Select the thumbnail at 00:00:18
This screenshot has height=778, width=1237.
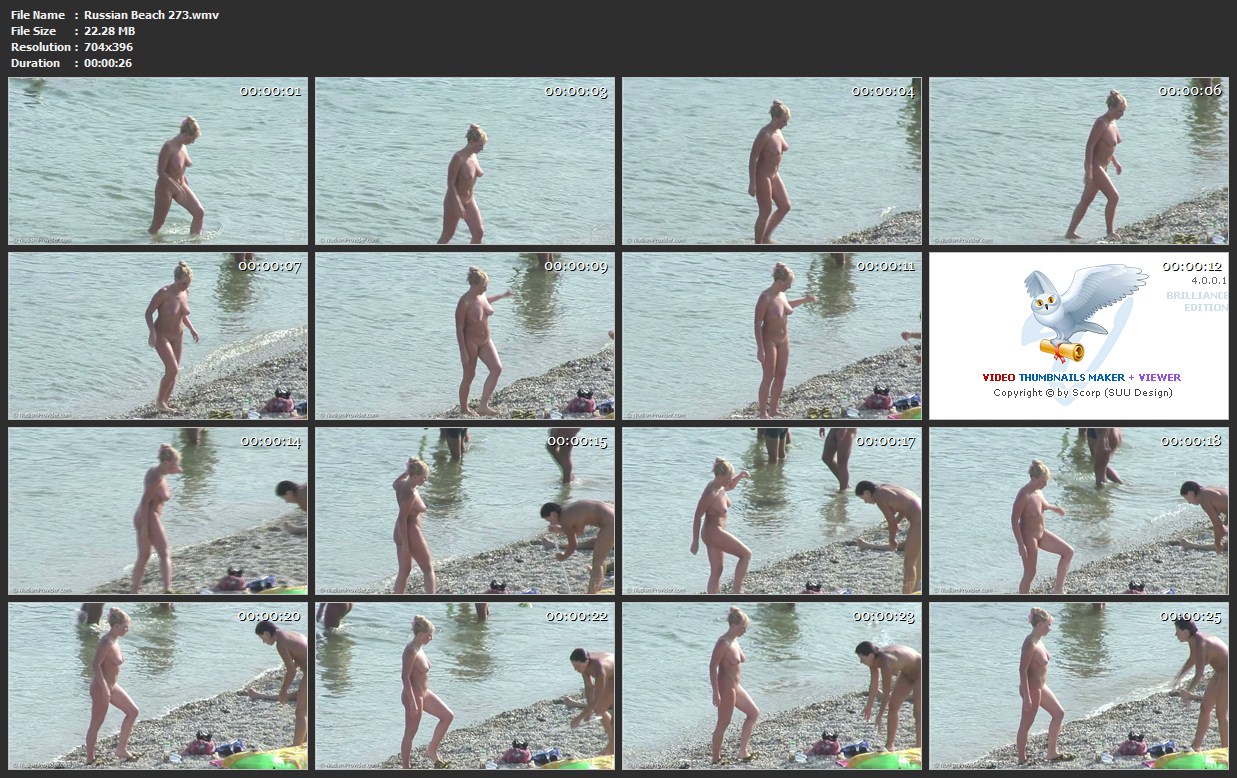(1078, 511)
